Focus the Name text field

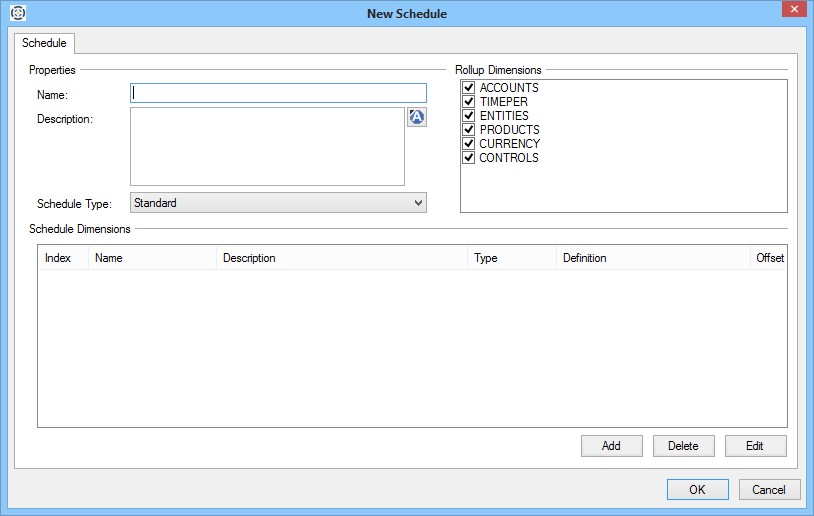(x=278, y=93)
